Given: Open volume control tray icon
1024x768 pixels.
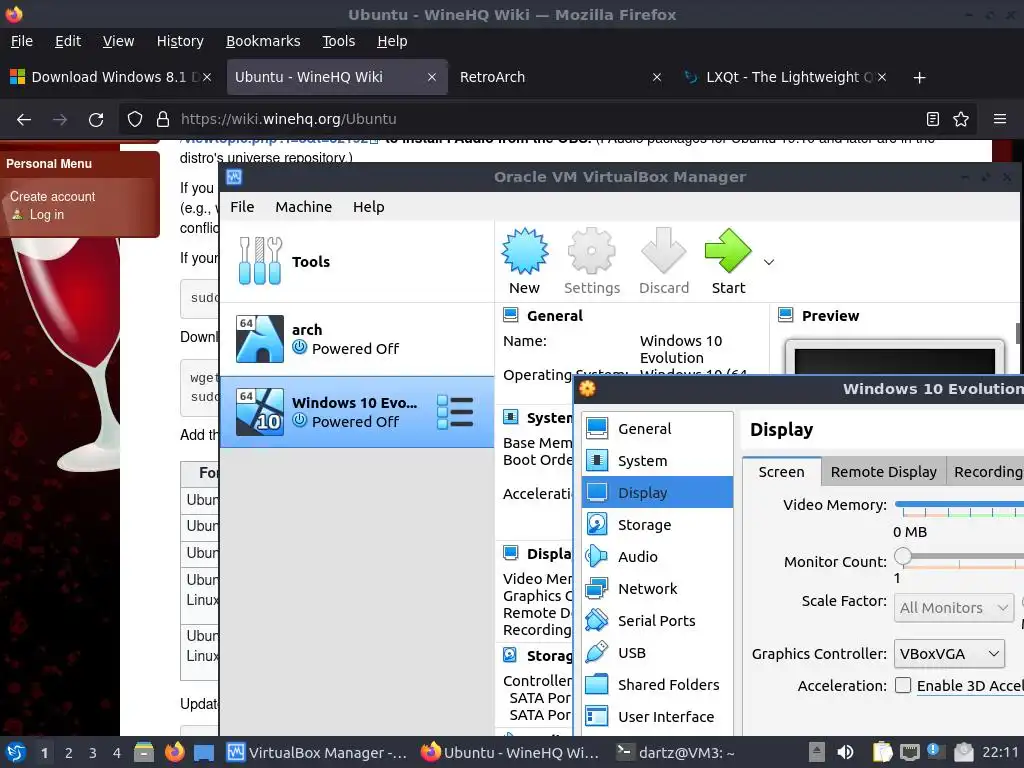Looking at the screenshot, I should (x=846, y=752).
